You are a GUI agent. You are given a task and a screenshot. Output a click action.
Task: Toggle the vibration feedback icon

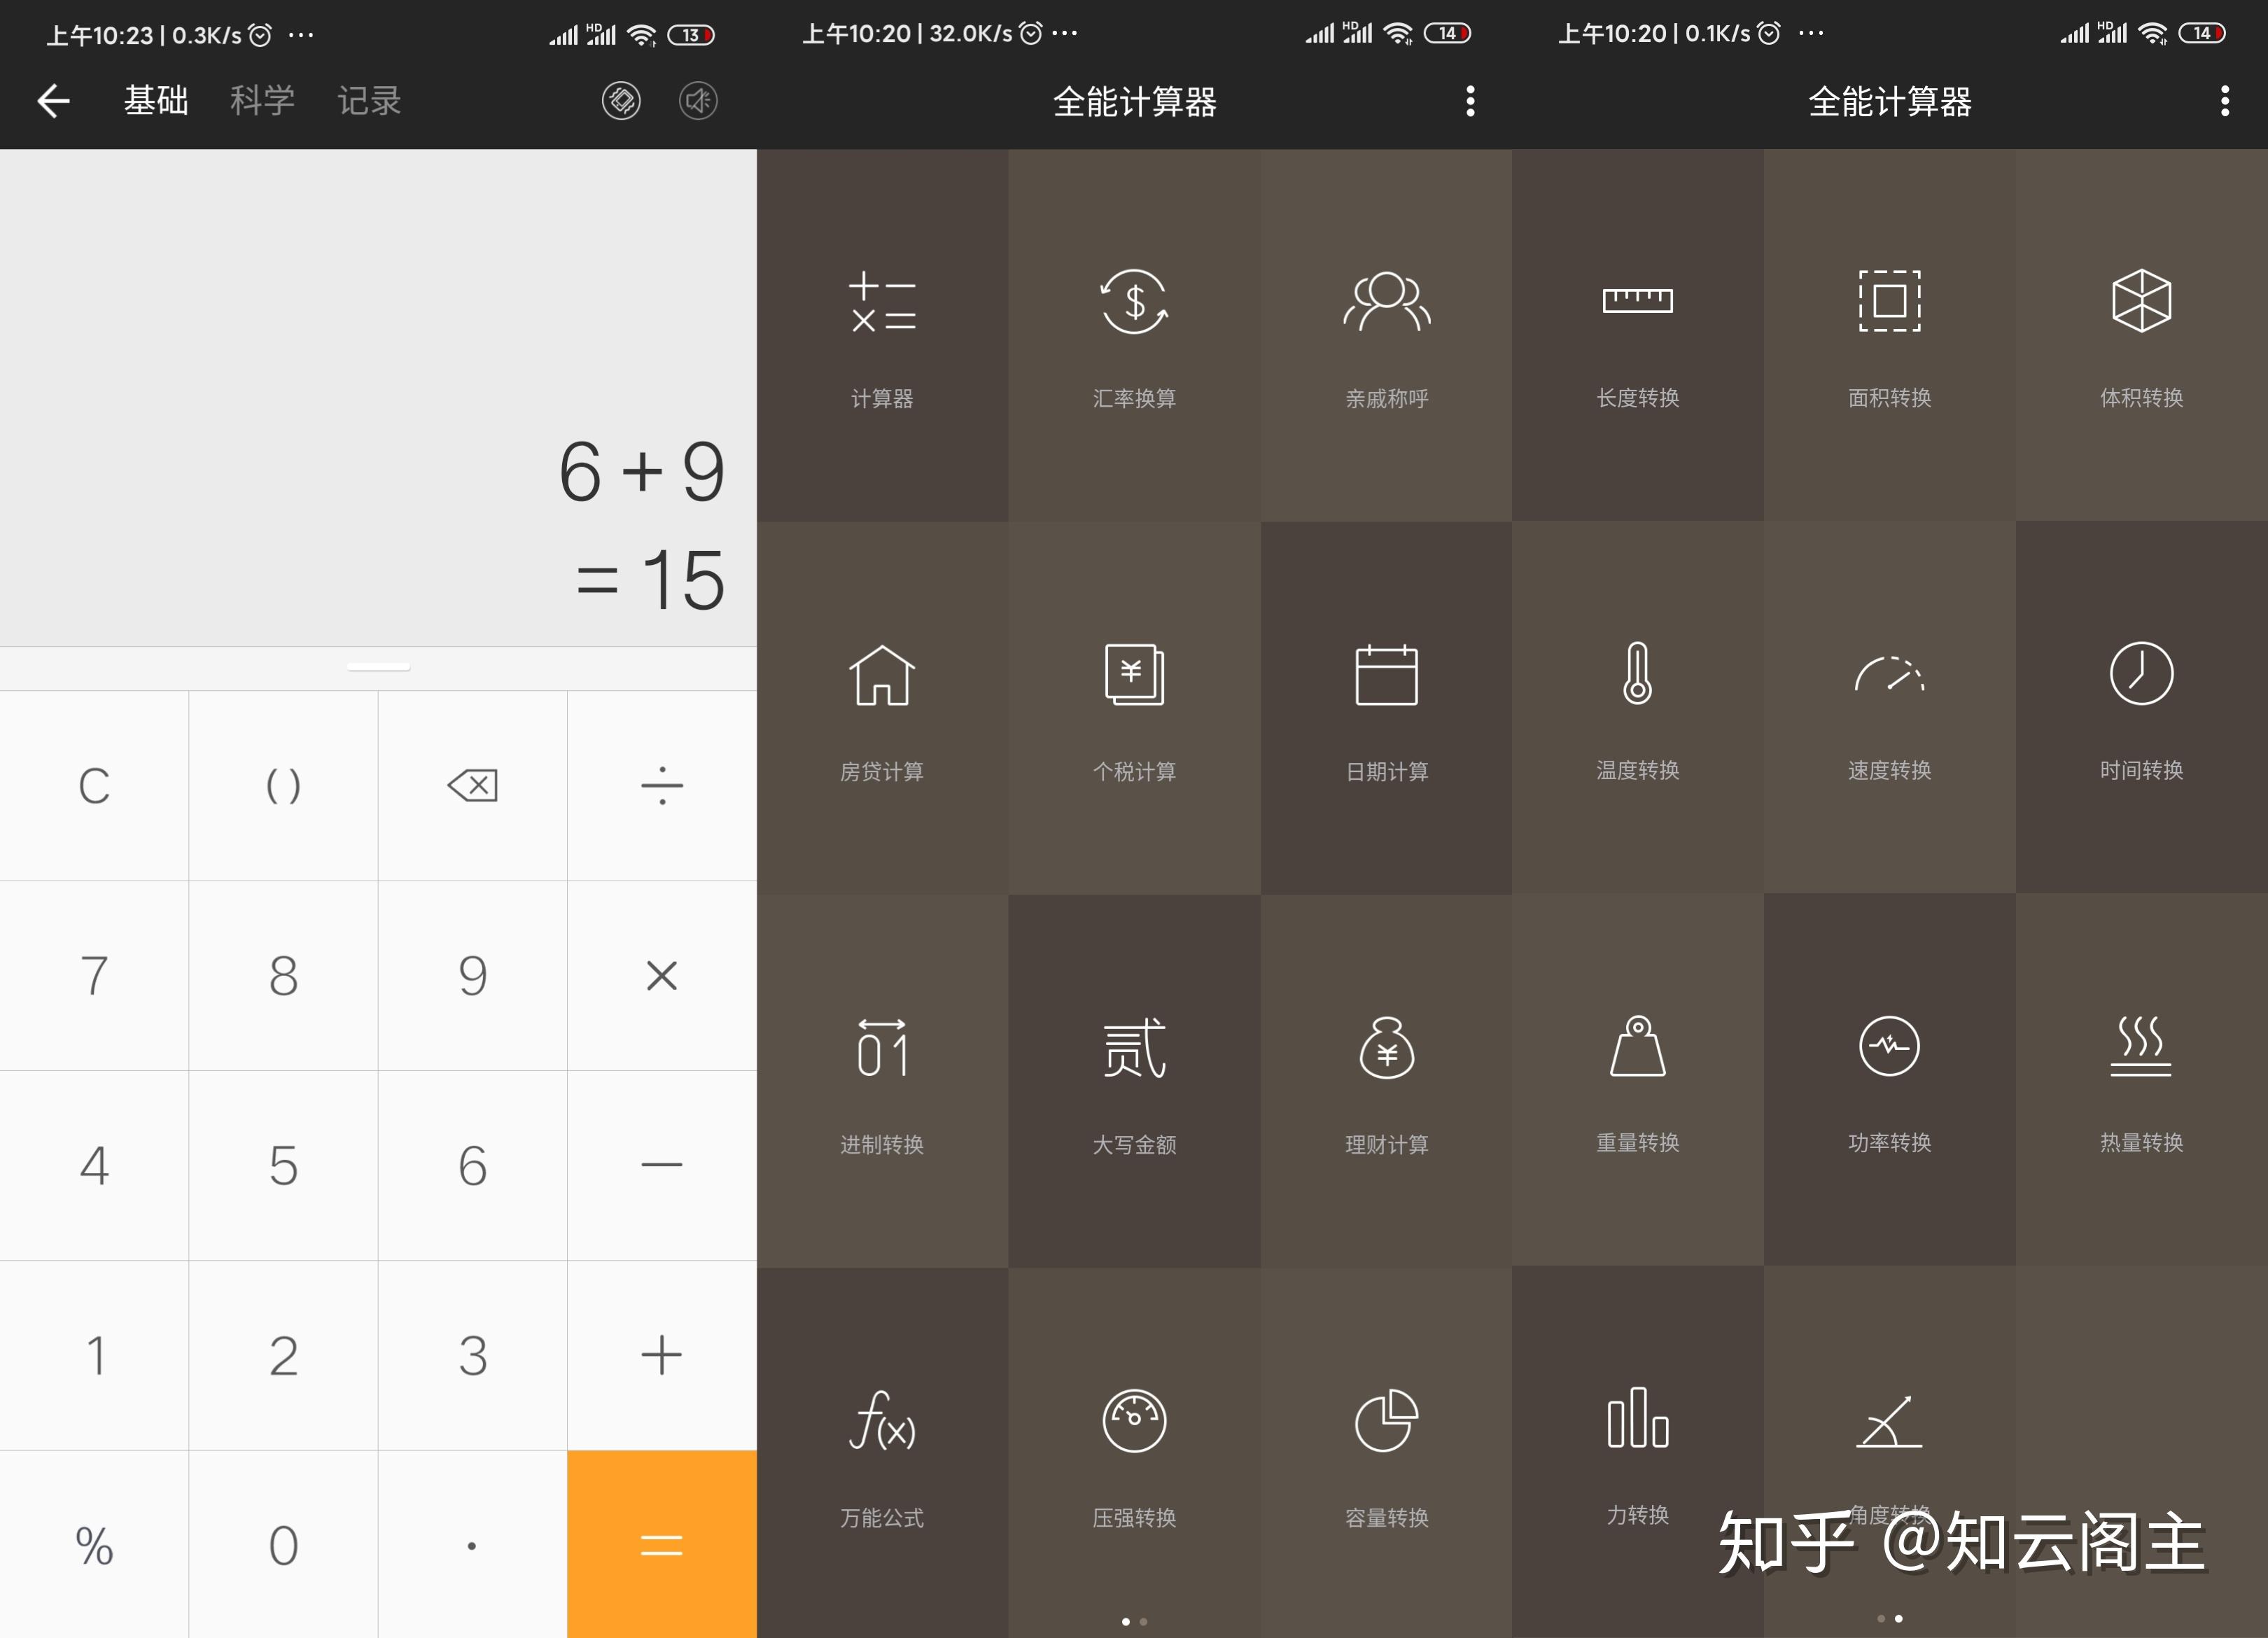pyautogui.click(x=621, y=100)
